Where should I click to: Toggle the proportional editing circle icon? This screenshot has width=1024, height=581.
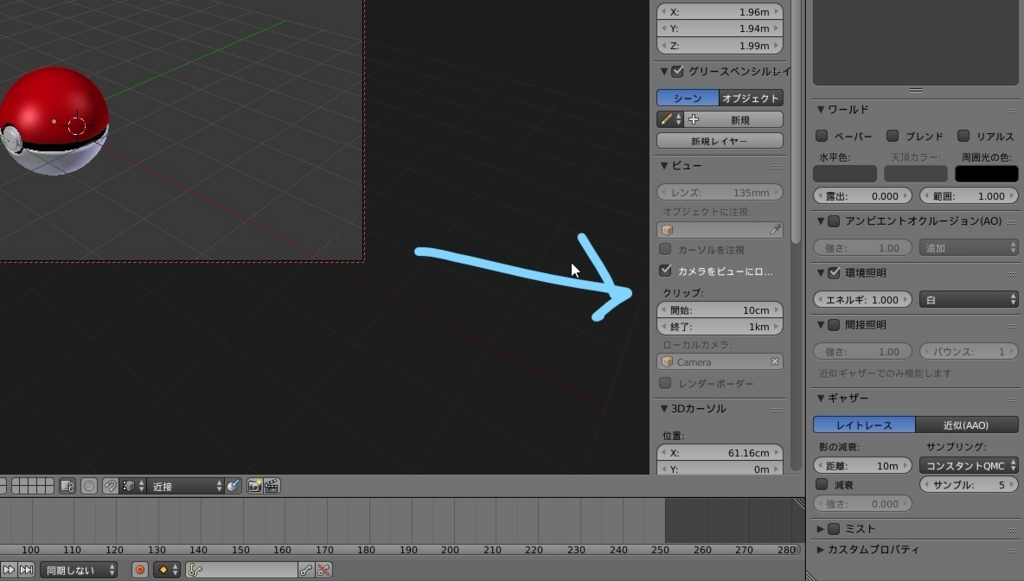coord(89,486)
